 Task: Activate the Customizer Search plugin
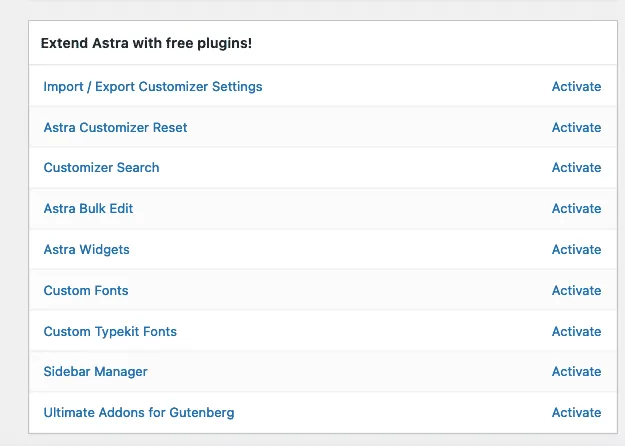pyautogui.click(x=576, y=168)
